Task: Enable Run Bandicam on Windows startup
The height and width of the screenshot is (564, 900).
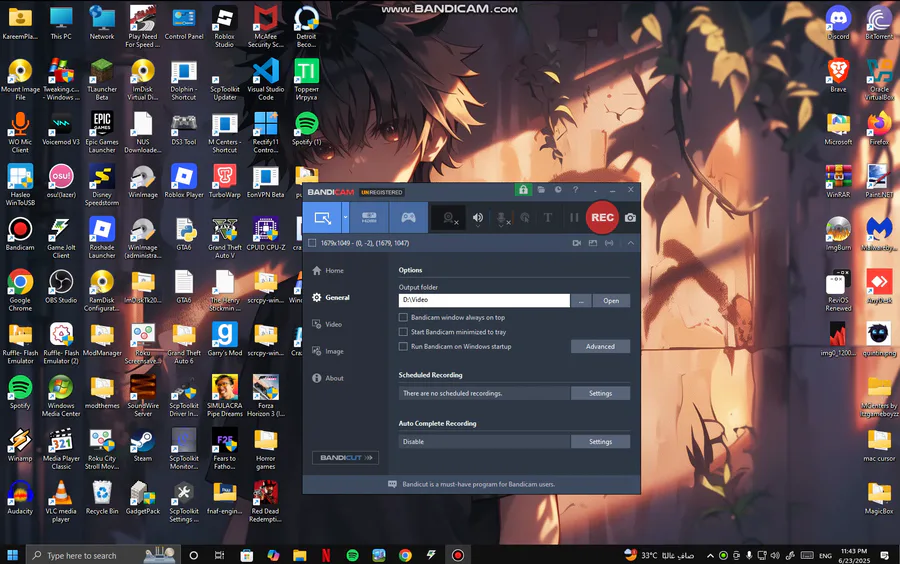Action: pos(403,347)
